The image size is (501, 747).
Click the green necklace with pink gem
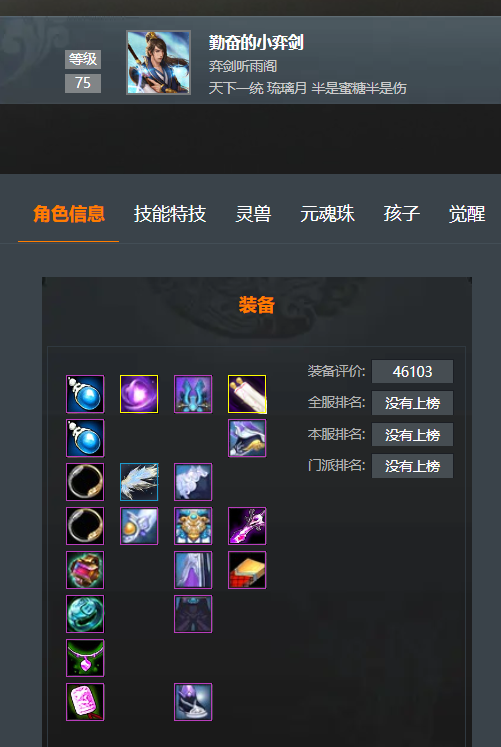coord(85,658)
